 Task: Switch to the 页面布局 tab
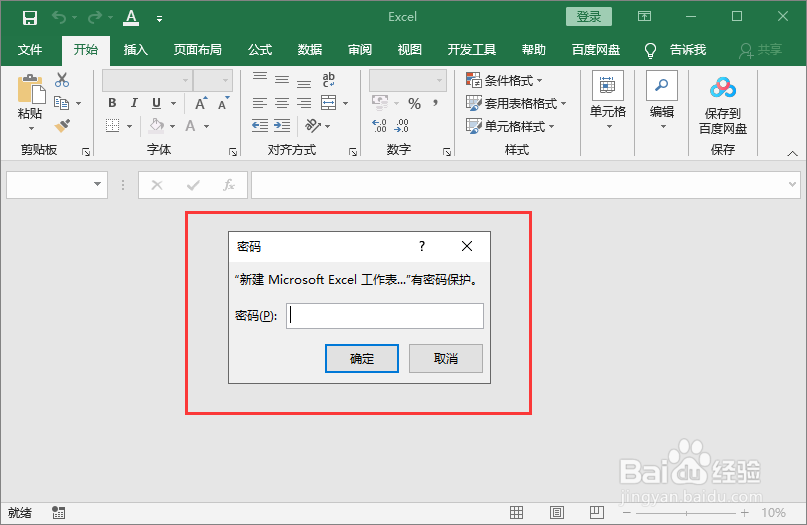pos(198,49)
